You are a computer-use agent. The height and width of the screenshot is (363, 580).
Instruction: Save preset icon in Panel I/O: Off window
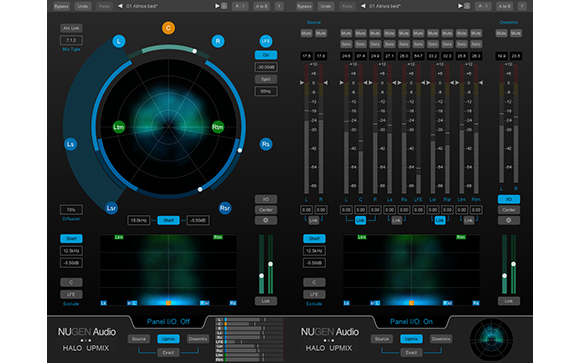point(224,6)
